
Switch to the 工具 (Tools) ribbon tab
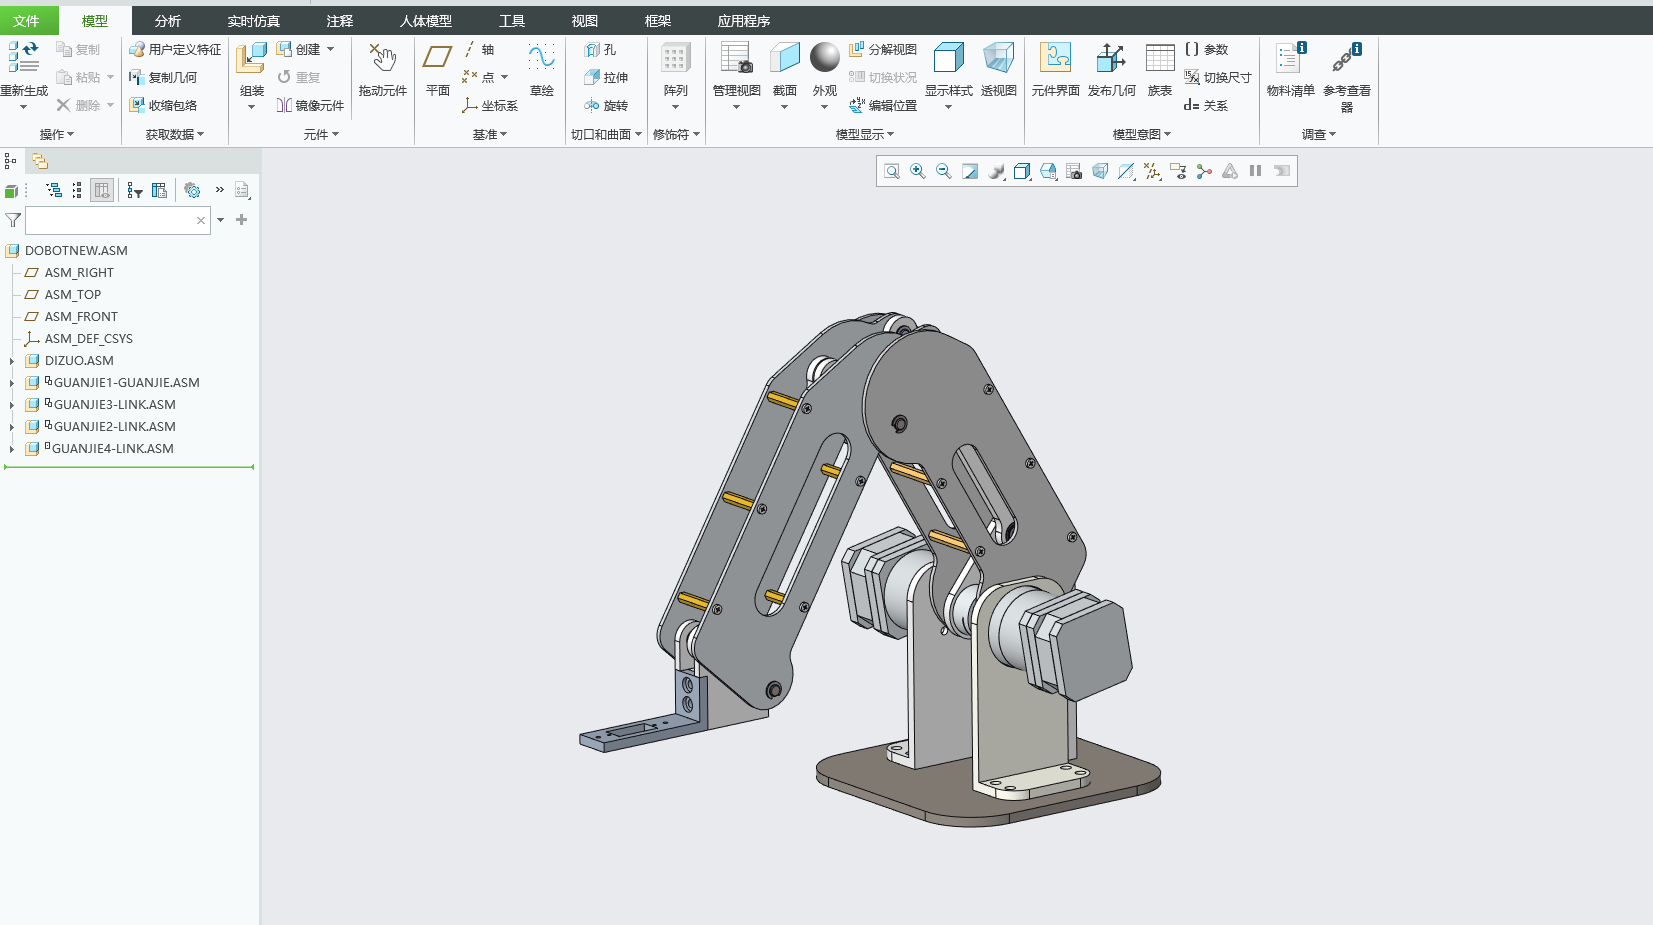pyautogui.click(x=512, y=21)
